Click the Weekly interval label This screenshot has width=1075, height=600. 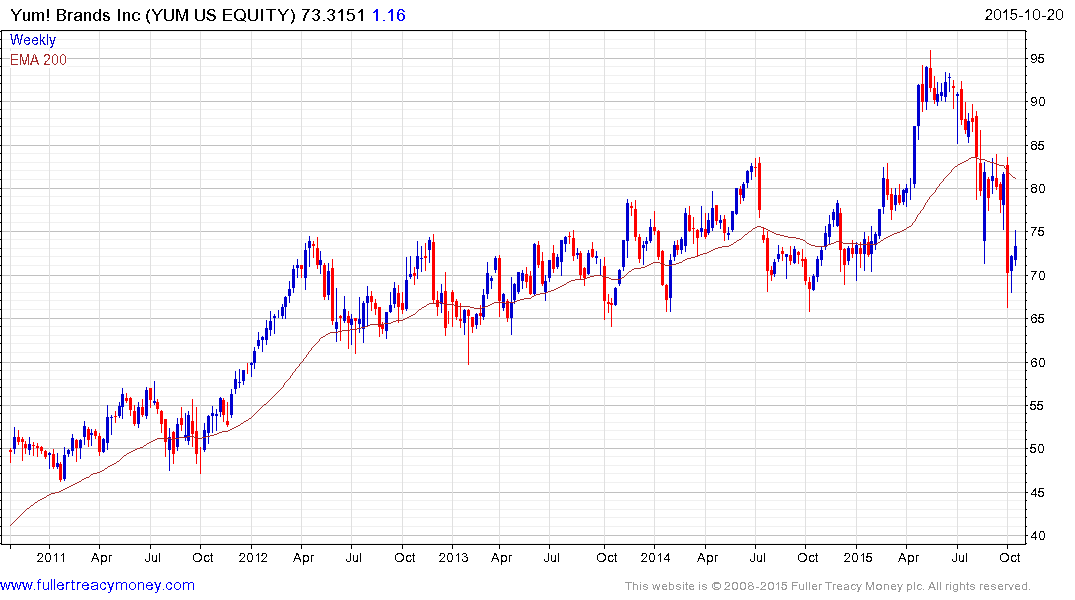point(33,40)
